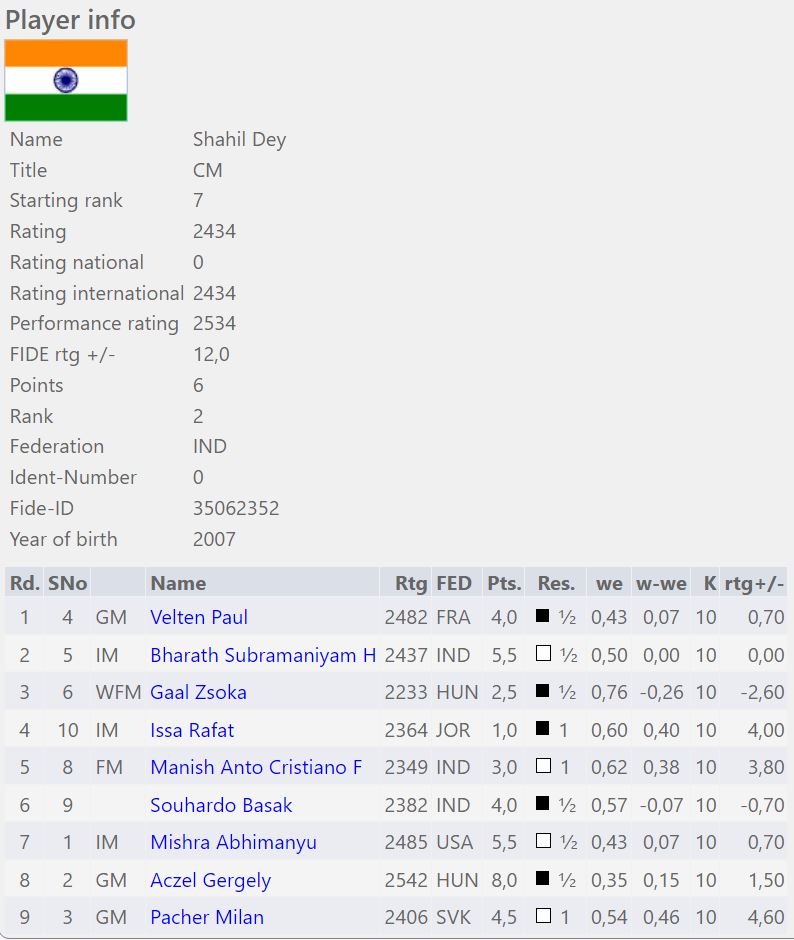Open Velten Paul player link
Image resolution: width=794 pixels, height=940 pixels.
[199, 617]
